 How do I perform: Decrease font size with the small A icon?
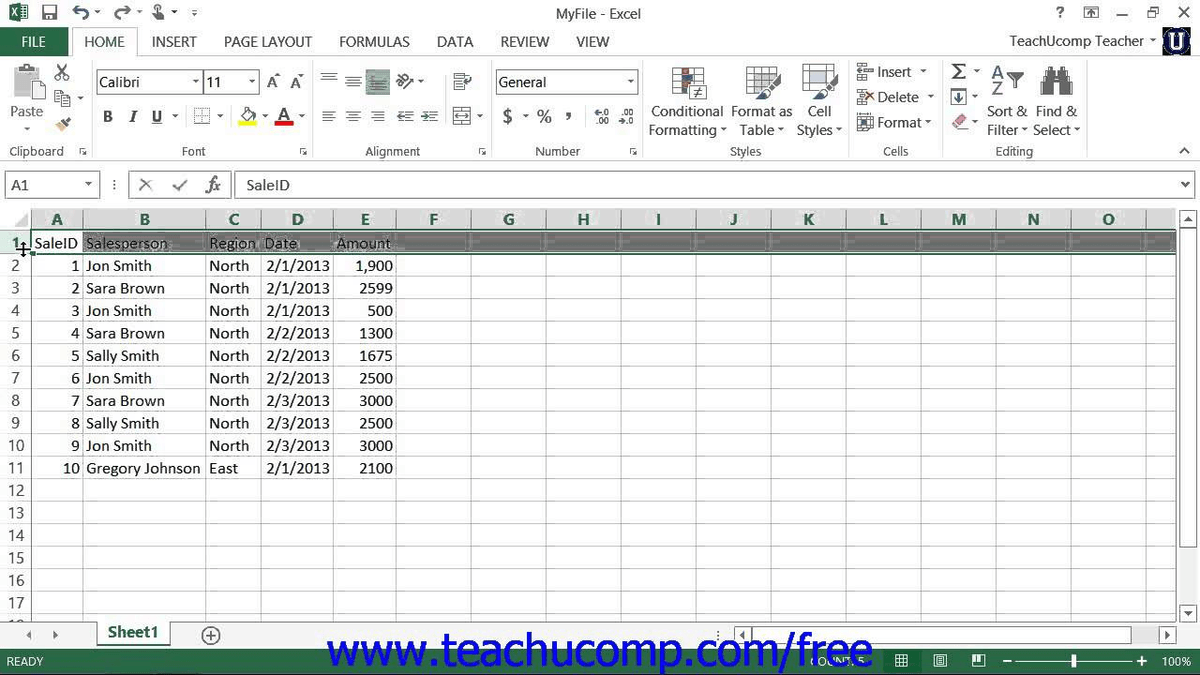(297, 82)
